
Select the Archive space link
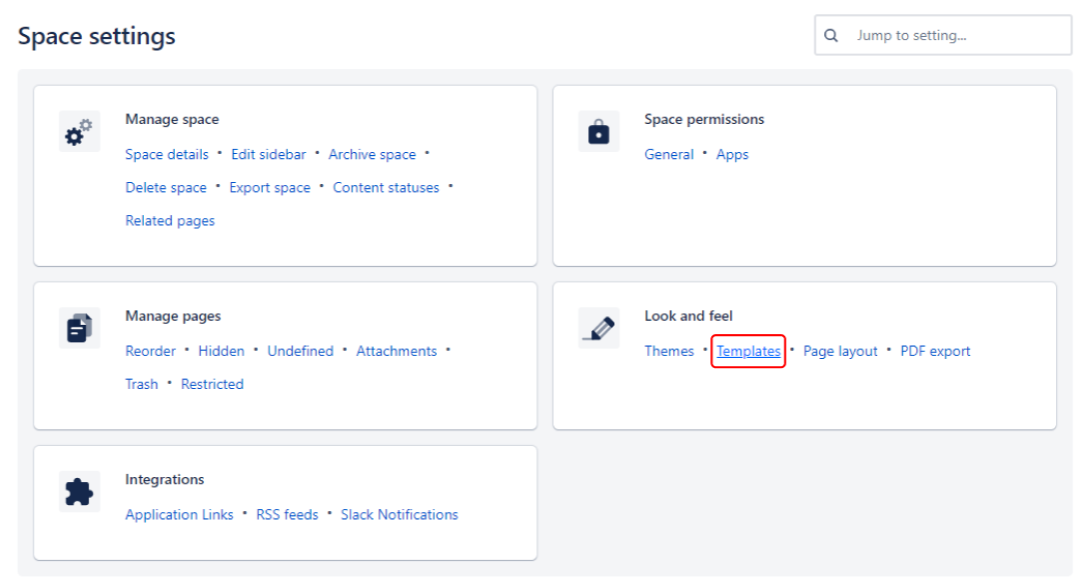click(x=372, y=155)
